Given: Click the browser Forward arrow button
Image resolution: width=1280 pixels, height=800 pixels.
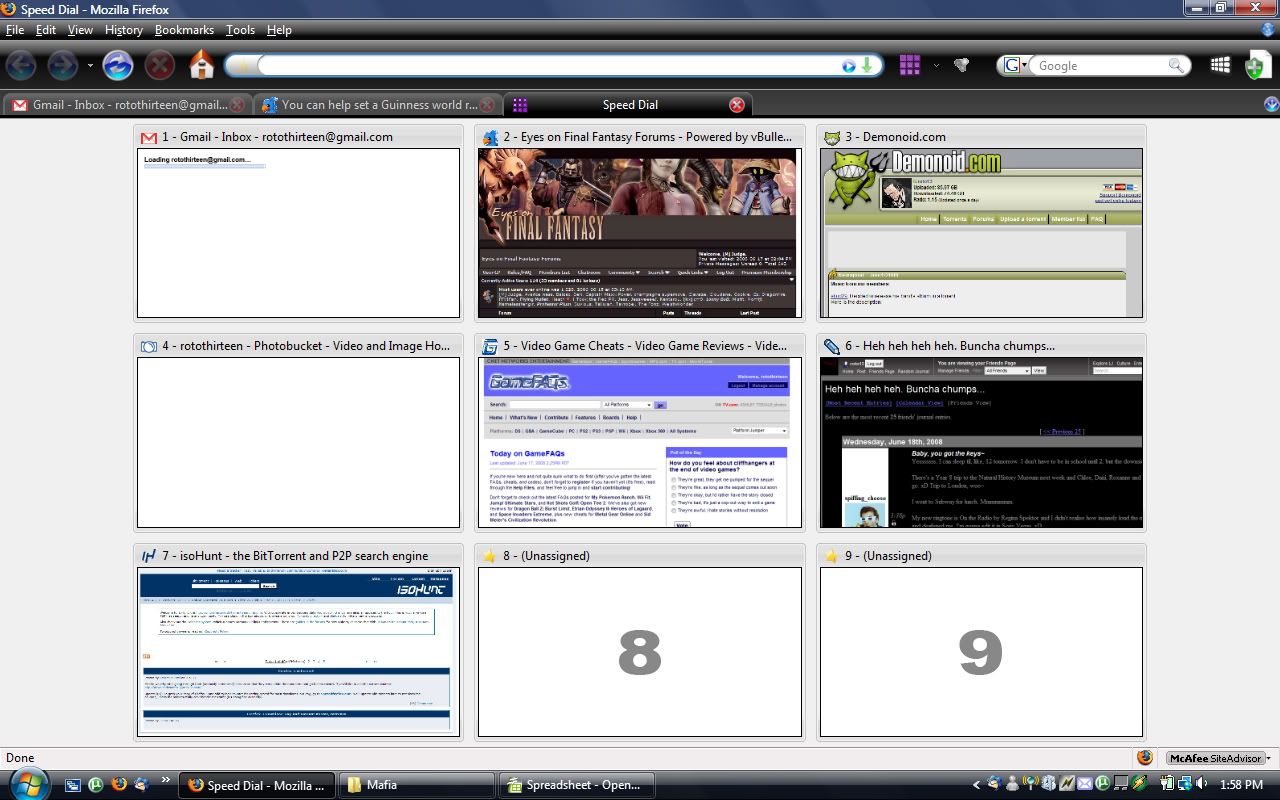Looking at the screenshot, I should tap(63, 66).
